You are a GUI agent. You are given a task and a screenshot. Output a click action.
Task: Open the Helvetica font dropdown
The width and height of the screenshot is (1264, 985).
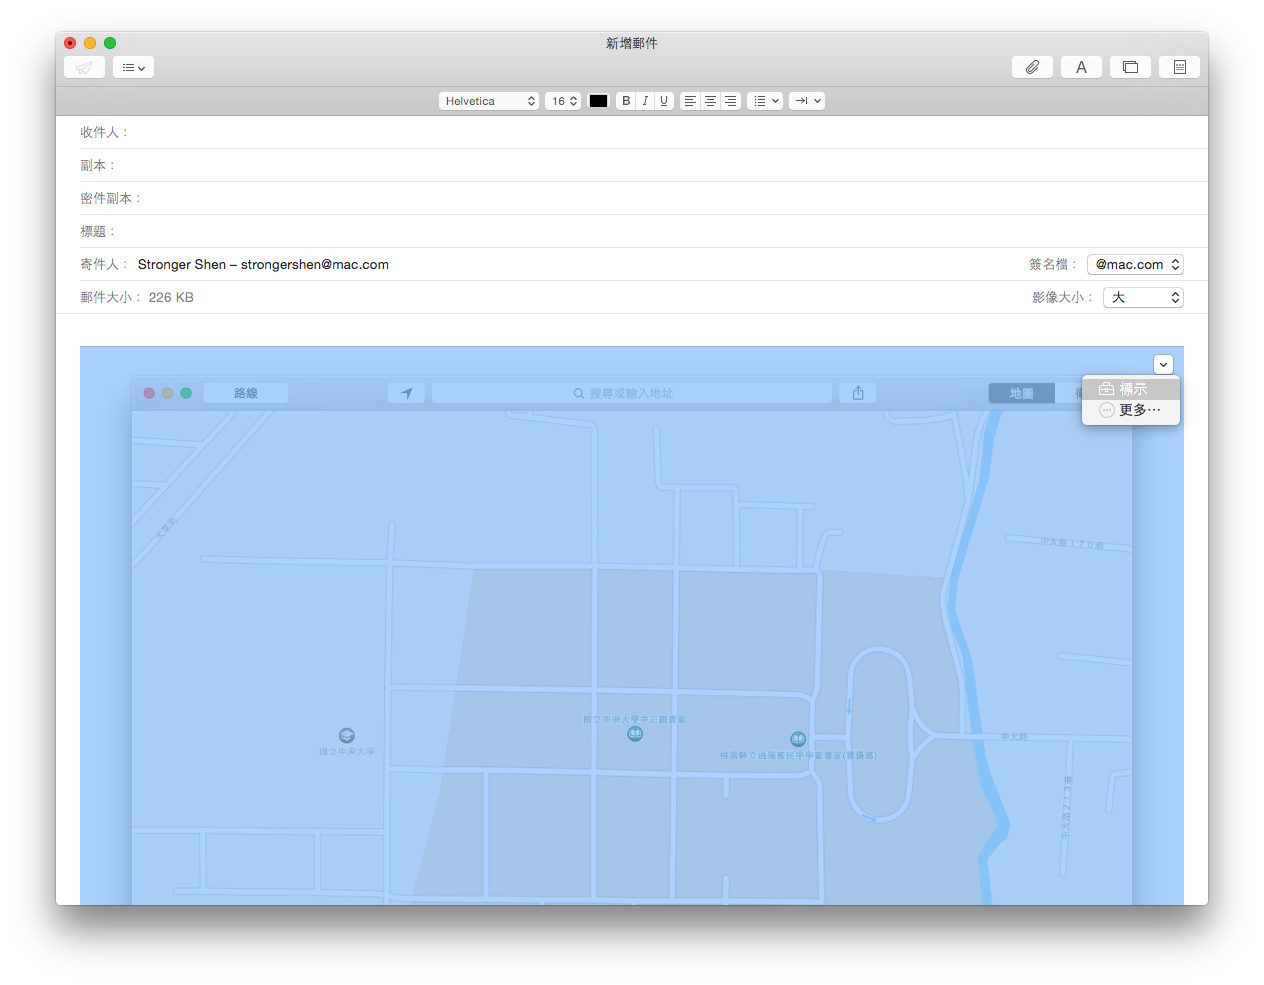coord(489,101)
